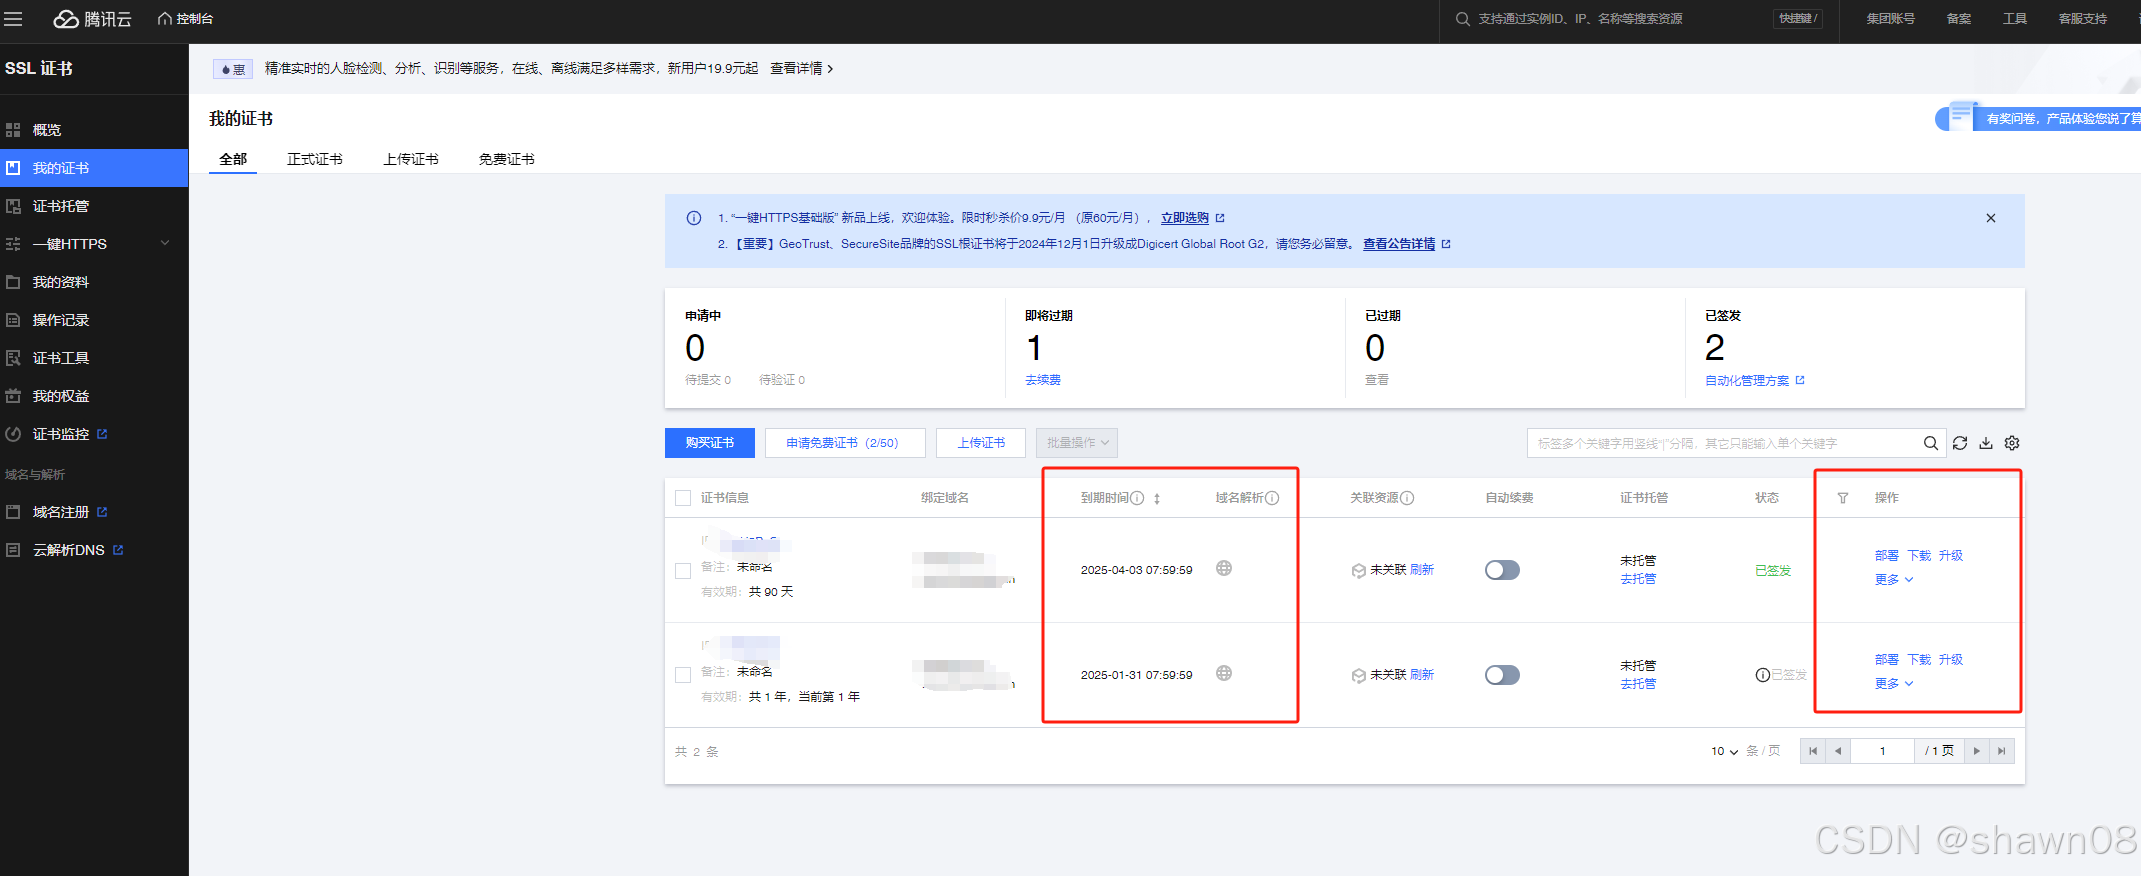Click info icon beside 到期时间 header
Viewport: 2141px width, 876px height.
pos(1137,498)
